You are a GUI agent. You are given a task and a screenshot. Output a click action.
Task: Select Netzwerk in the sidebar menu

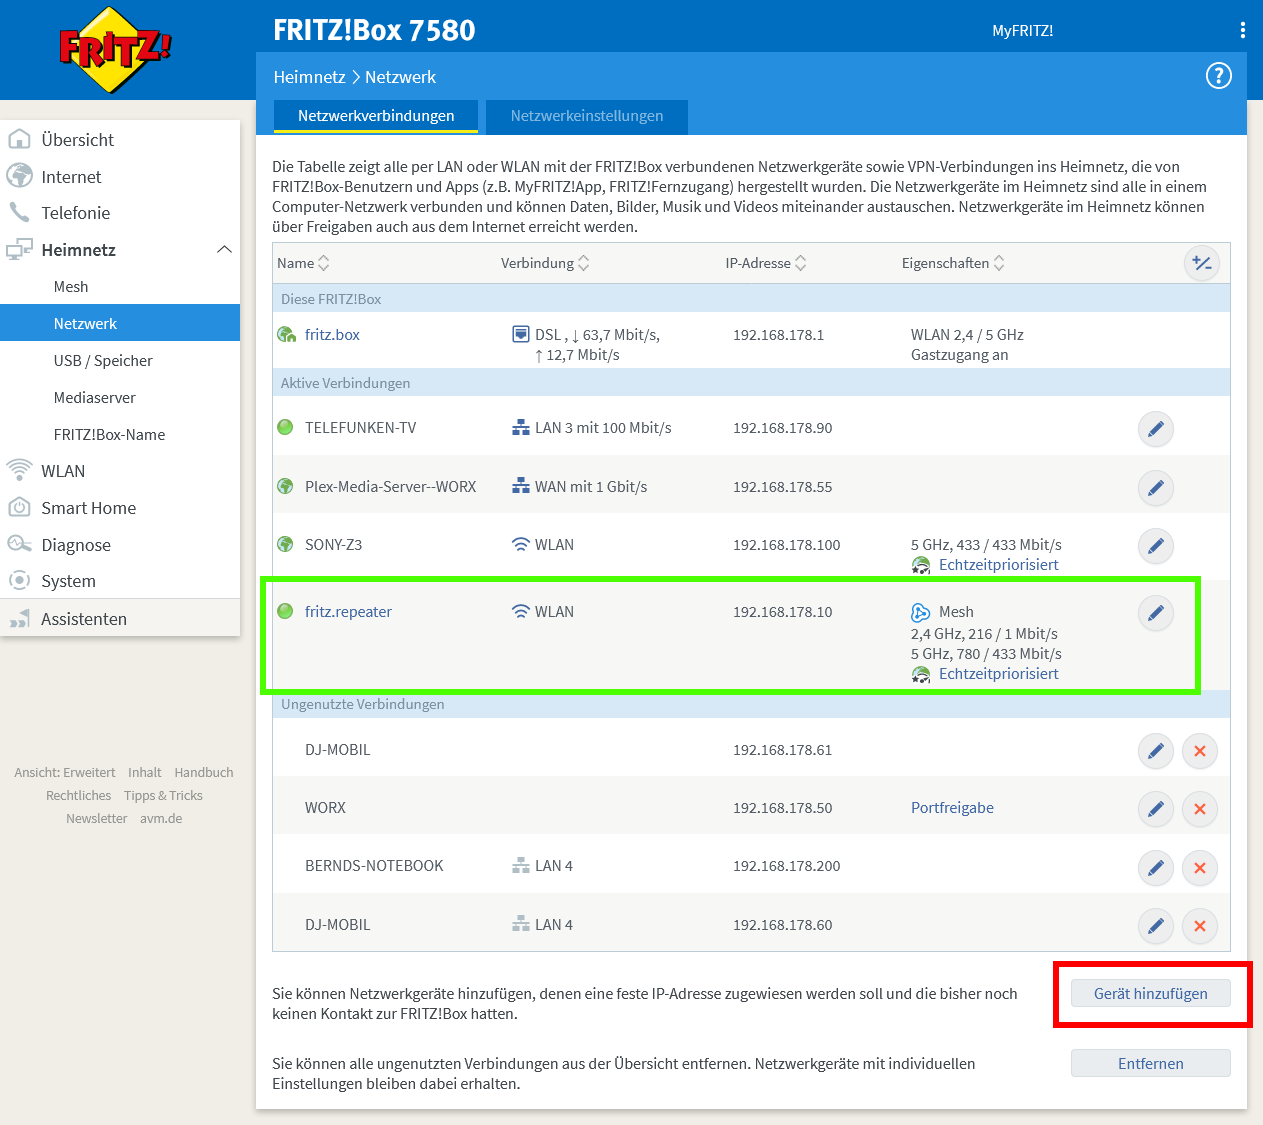(x=84, y=323)
